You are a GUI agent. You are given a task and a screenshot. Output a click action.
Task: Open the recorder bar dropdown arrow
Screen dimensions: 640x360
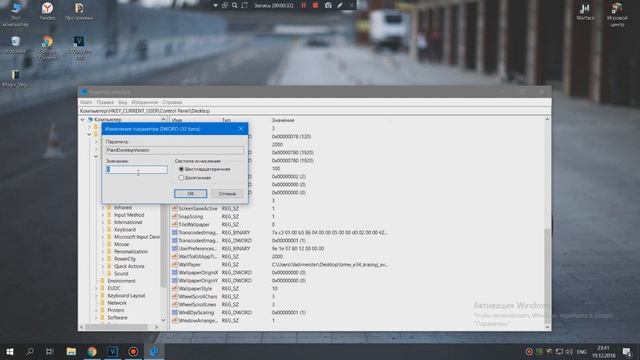coord(215,5)
